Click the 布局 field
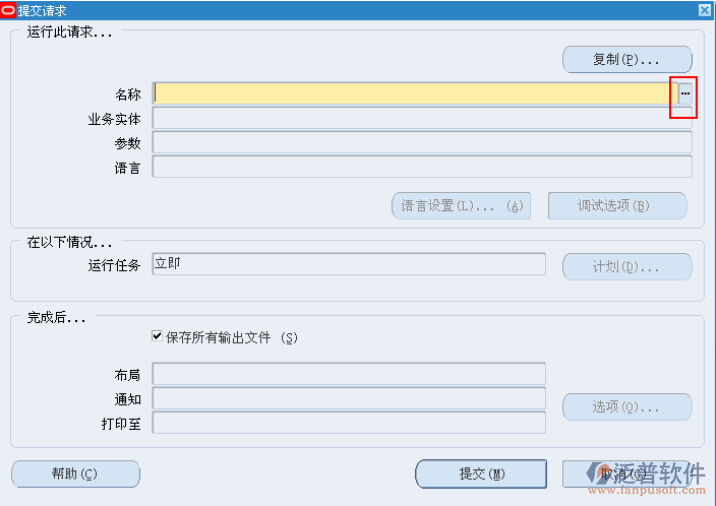Screen dimensions: 716x506 coord(348,374)
